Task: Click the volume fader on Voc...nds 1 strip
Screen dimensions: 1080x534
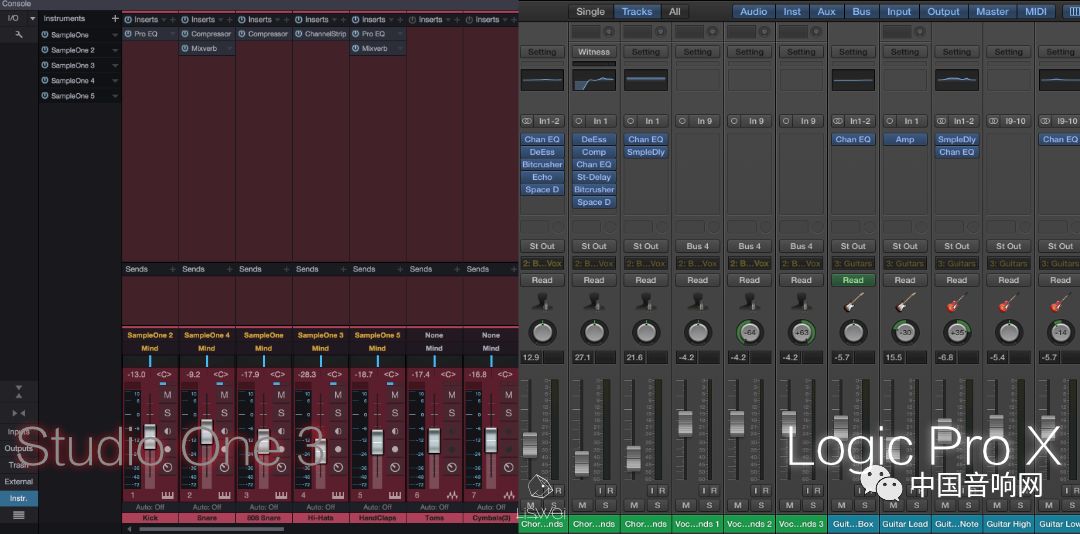Action: point(685,423)
